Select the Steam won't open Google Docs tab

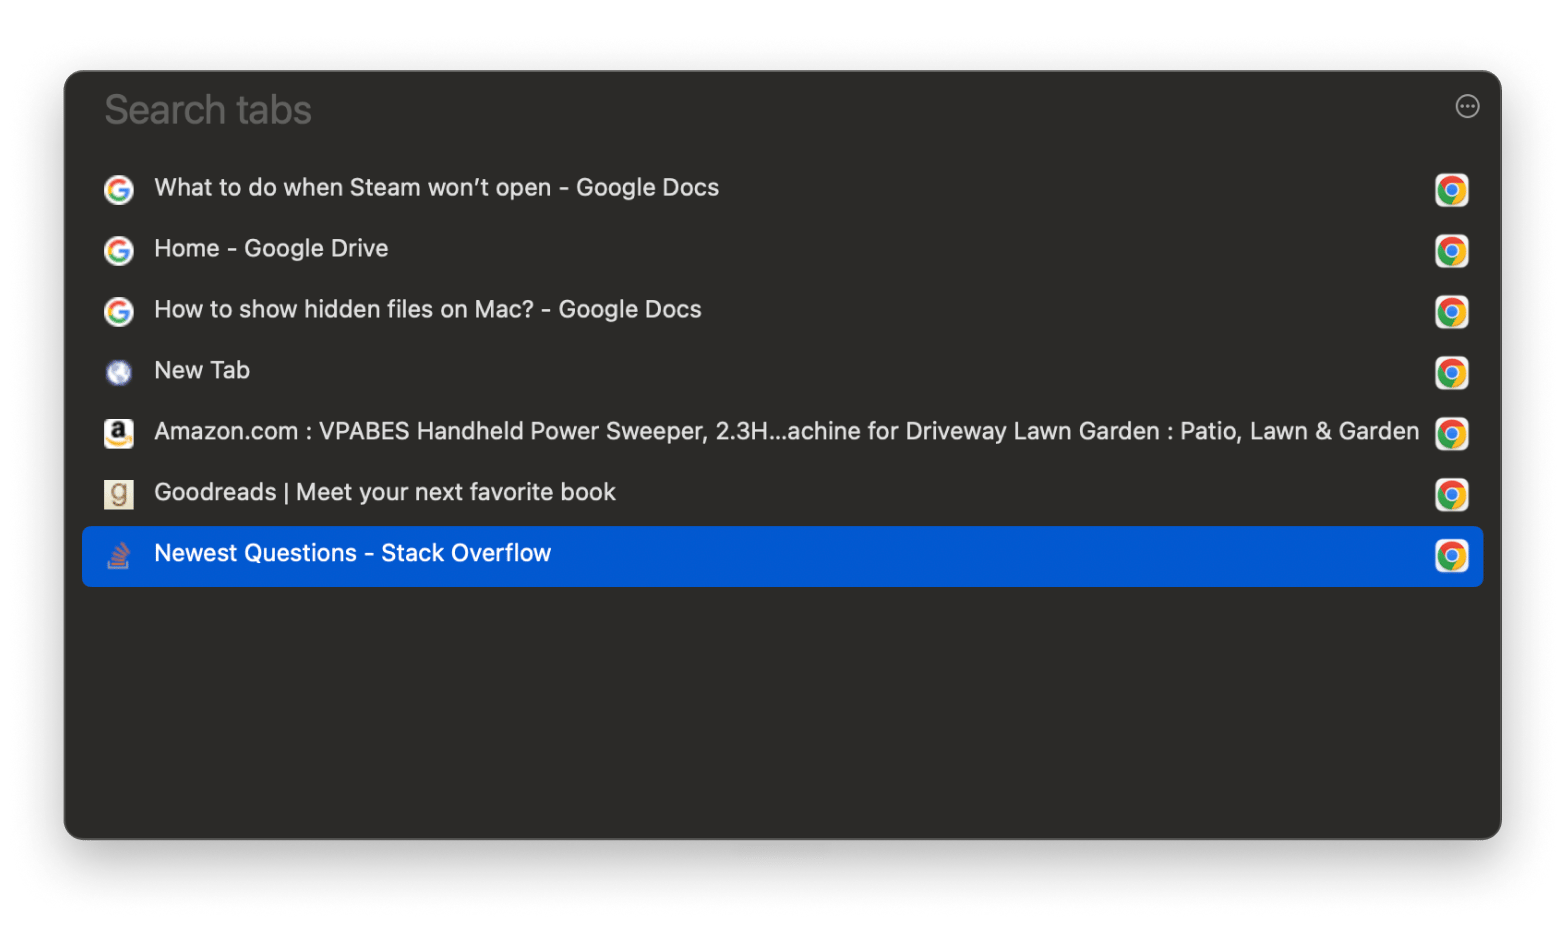(x=436, y=188)
